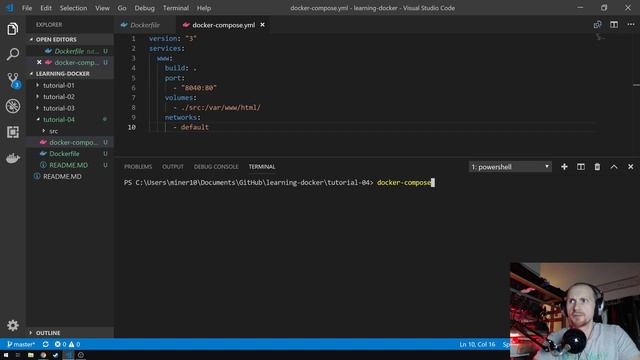
Task: Open the Extensions view
Action: point(13,132)
